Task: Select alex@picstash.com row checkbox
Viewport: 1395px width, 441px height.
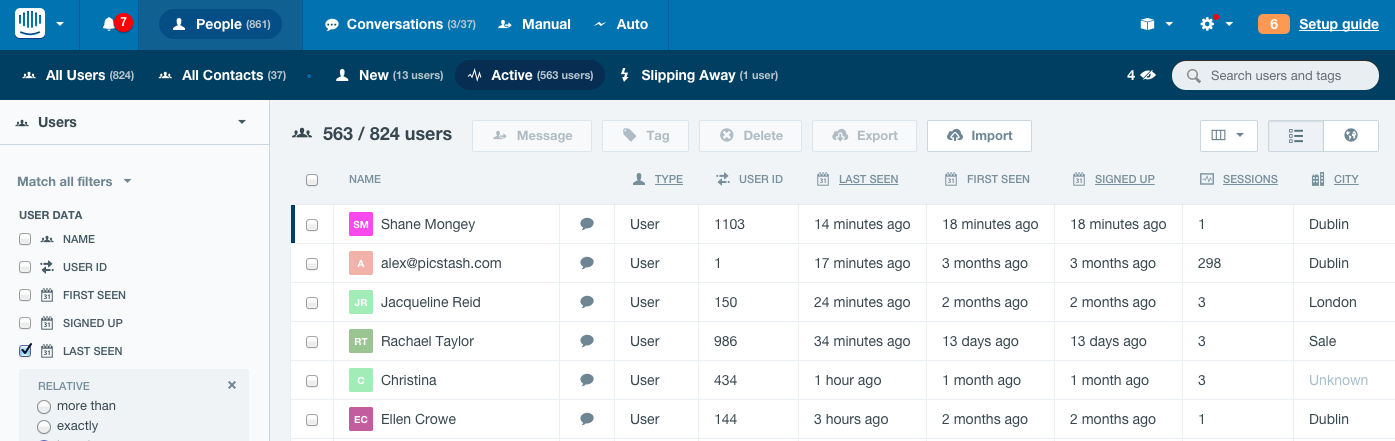Action: pyautogui.click(x=312, y=264)
